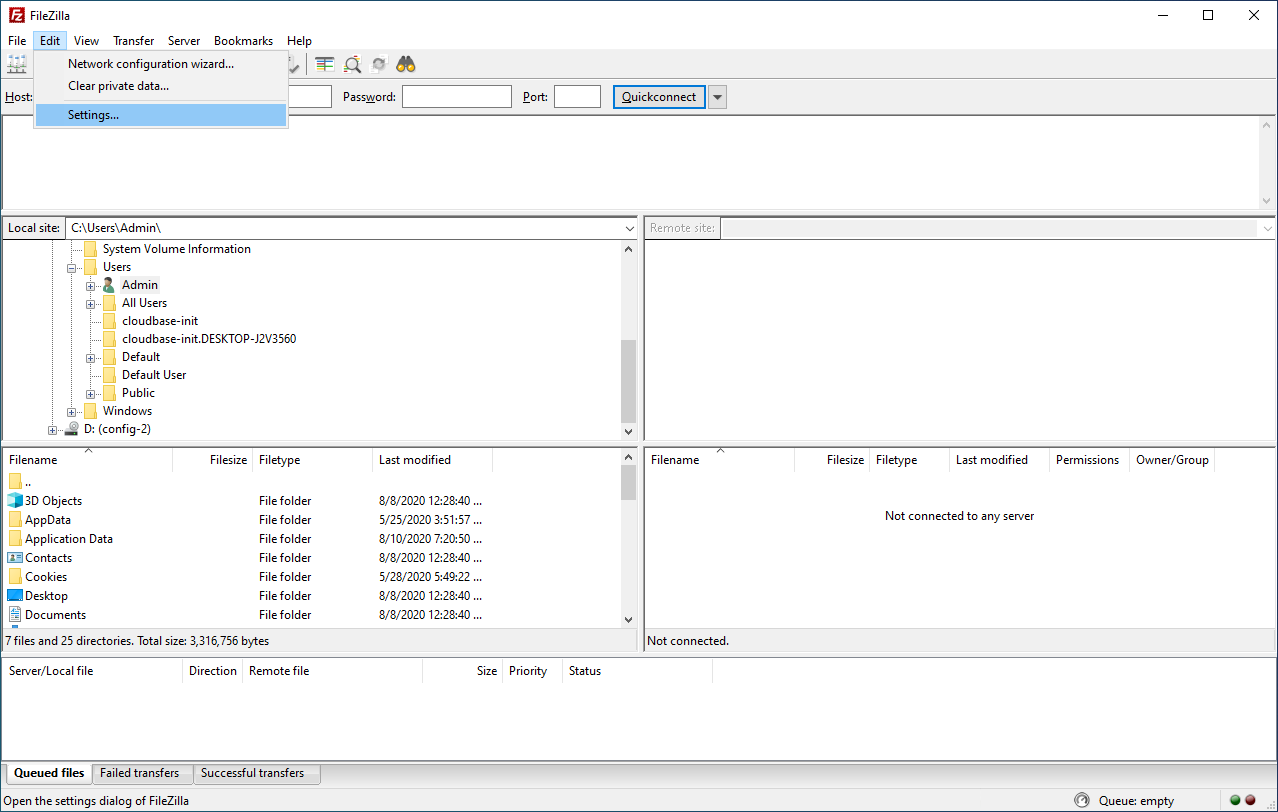The height and width of the screenshot is (812, 1278).
Task: Toggle the directory comparison toolbar icon
Action: [325, 65]
